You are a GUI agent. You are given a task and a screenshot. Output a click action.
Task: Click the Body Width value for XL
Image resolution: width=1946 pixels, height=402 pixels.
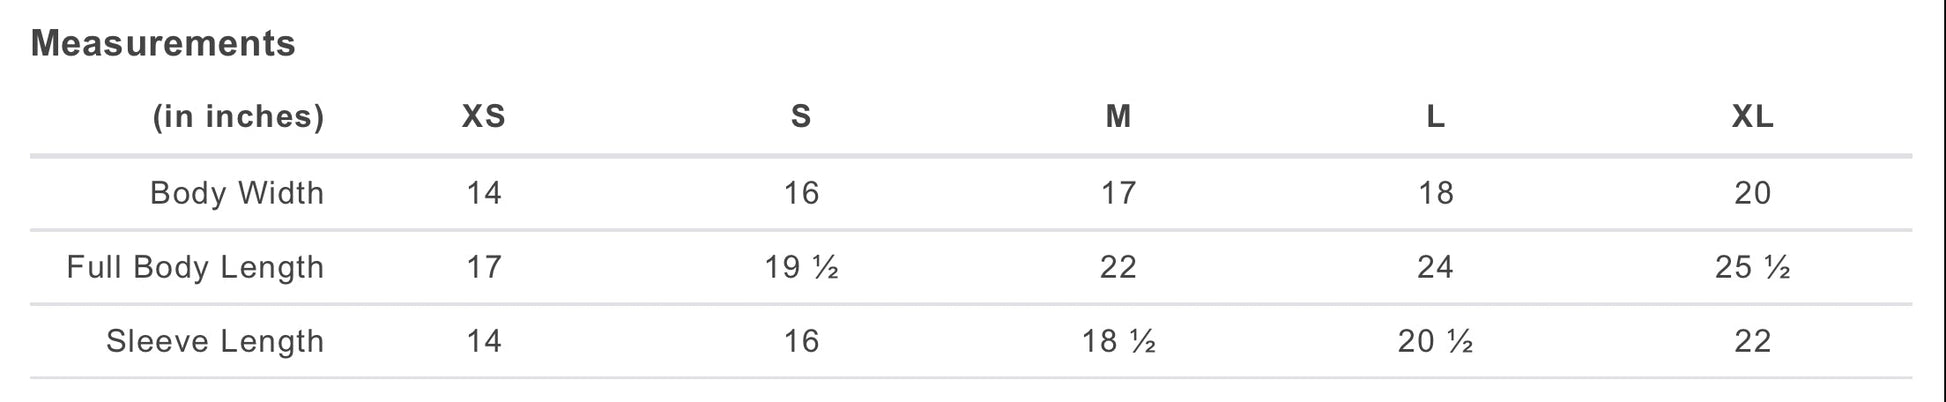point(1752,193)
